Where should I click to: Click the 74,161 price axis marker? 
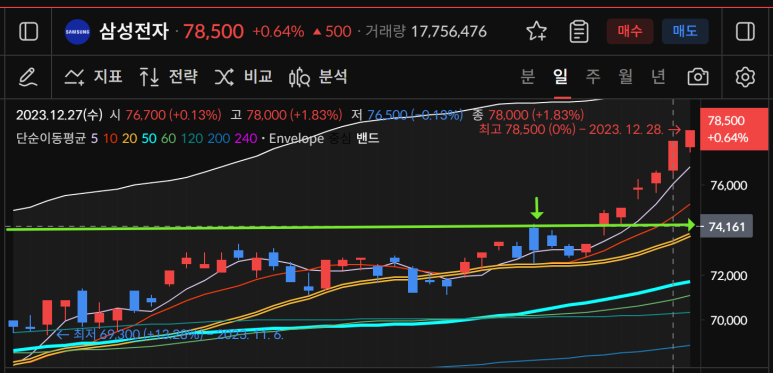(726, 227)
